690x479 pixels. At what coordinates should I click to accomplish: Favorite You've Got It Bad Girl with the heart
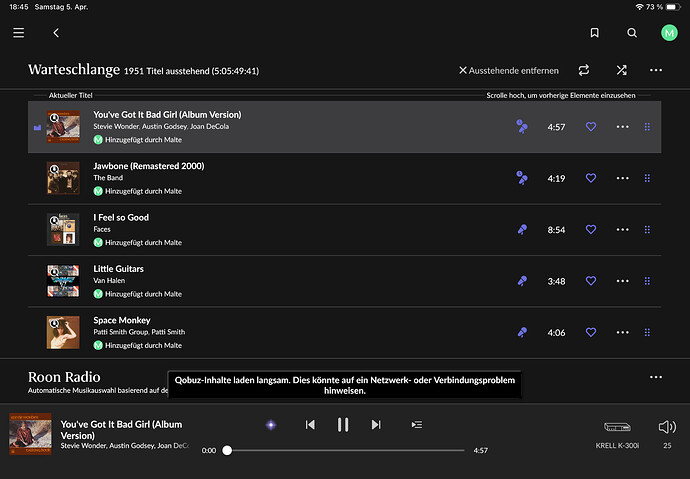591,127
